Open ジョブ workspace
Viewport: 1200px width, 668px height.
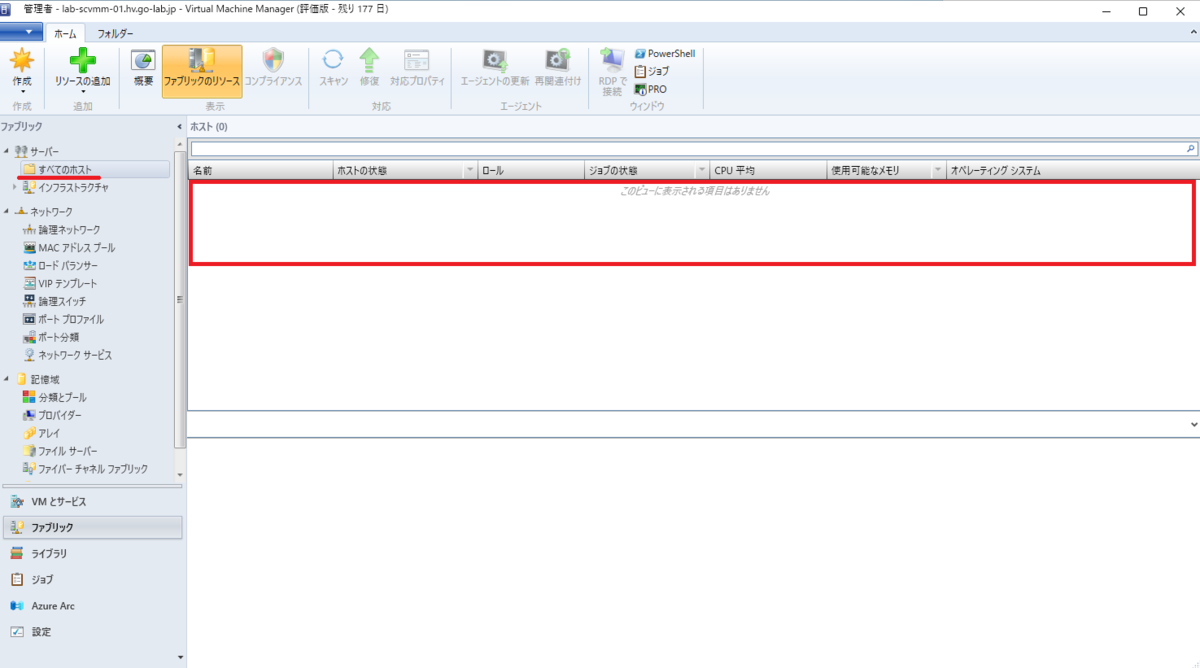(x=93, y=579)
